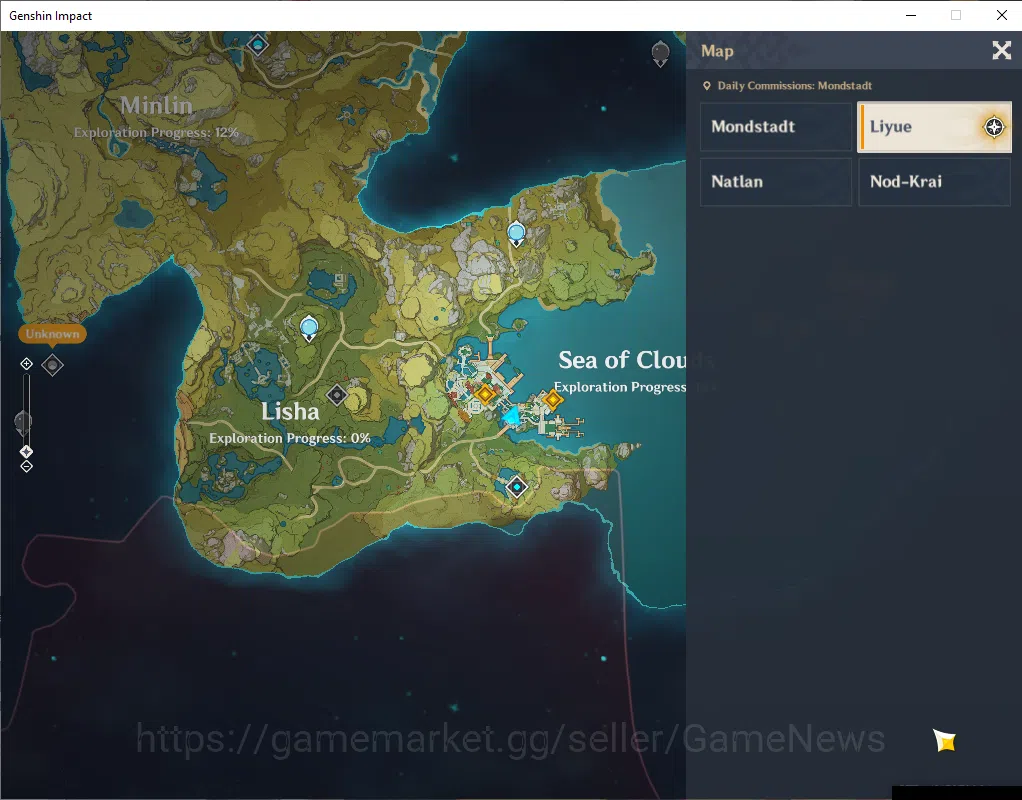Click the Lisha region label
This screenshot has width=1022, height=800.
coord(290,411)
